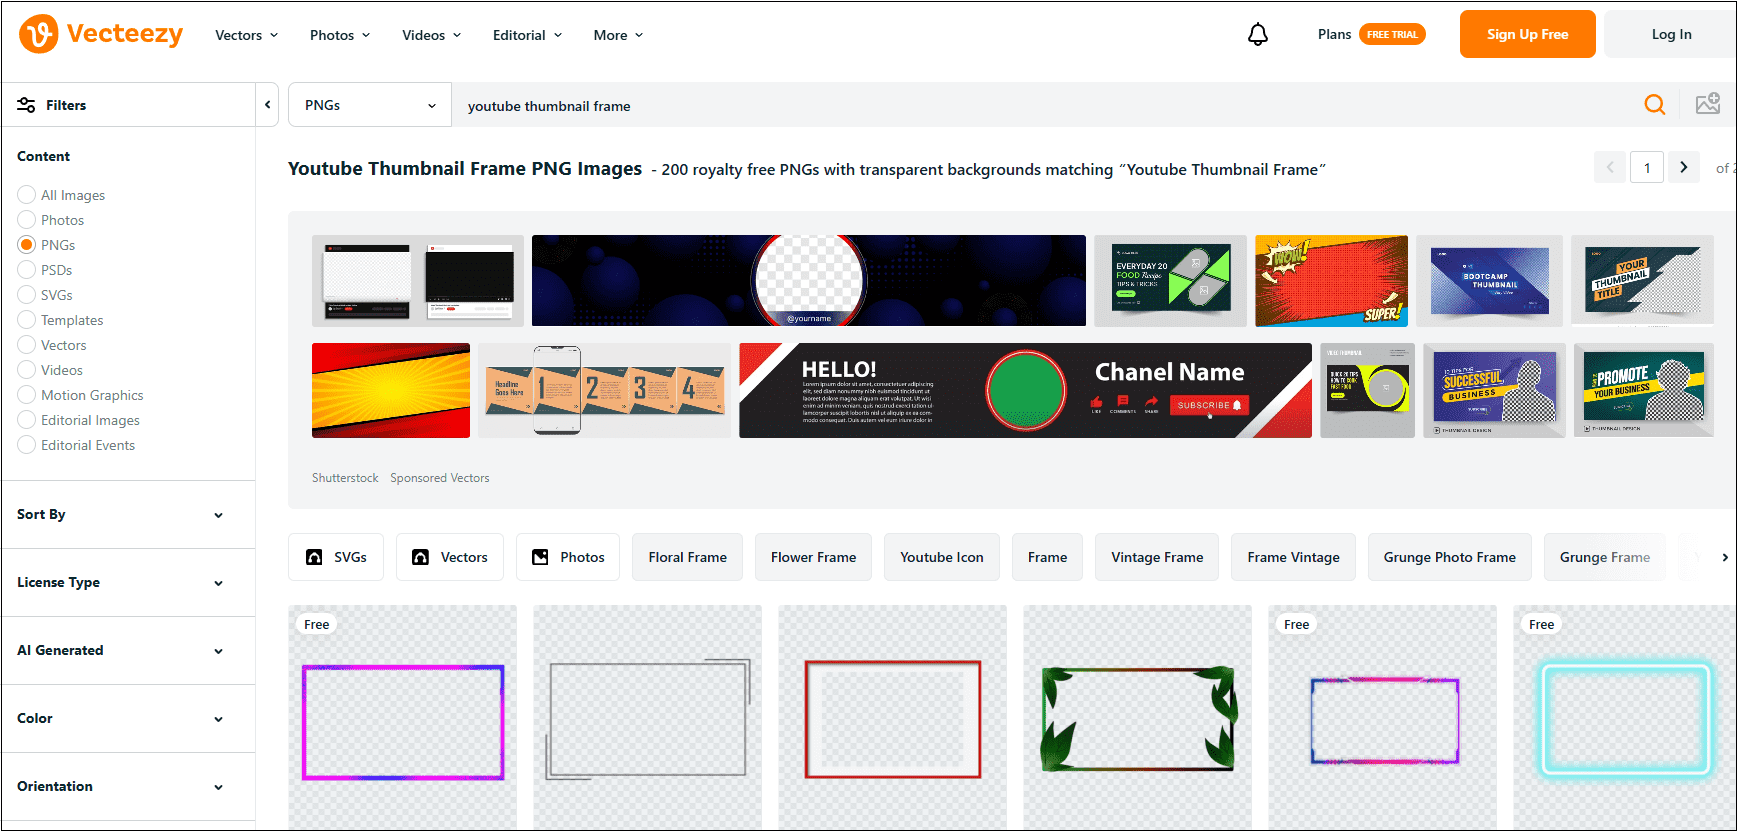
Task: Collapse the filters sidebar arrow
Action: coord(267,105)
